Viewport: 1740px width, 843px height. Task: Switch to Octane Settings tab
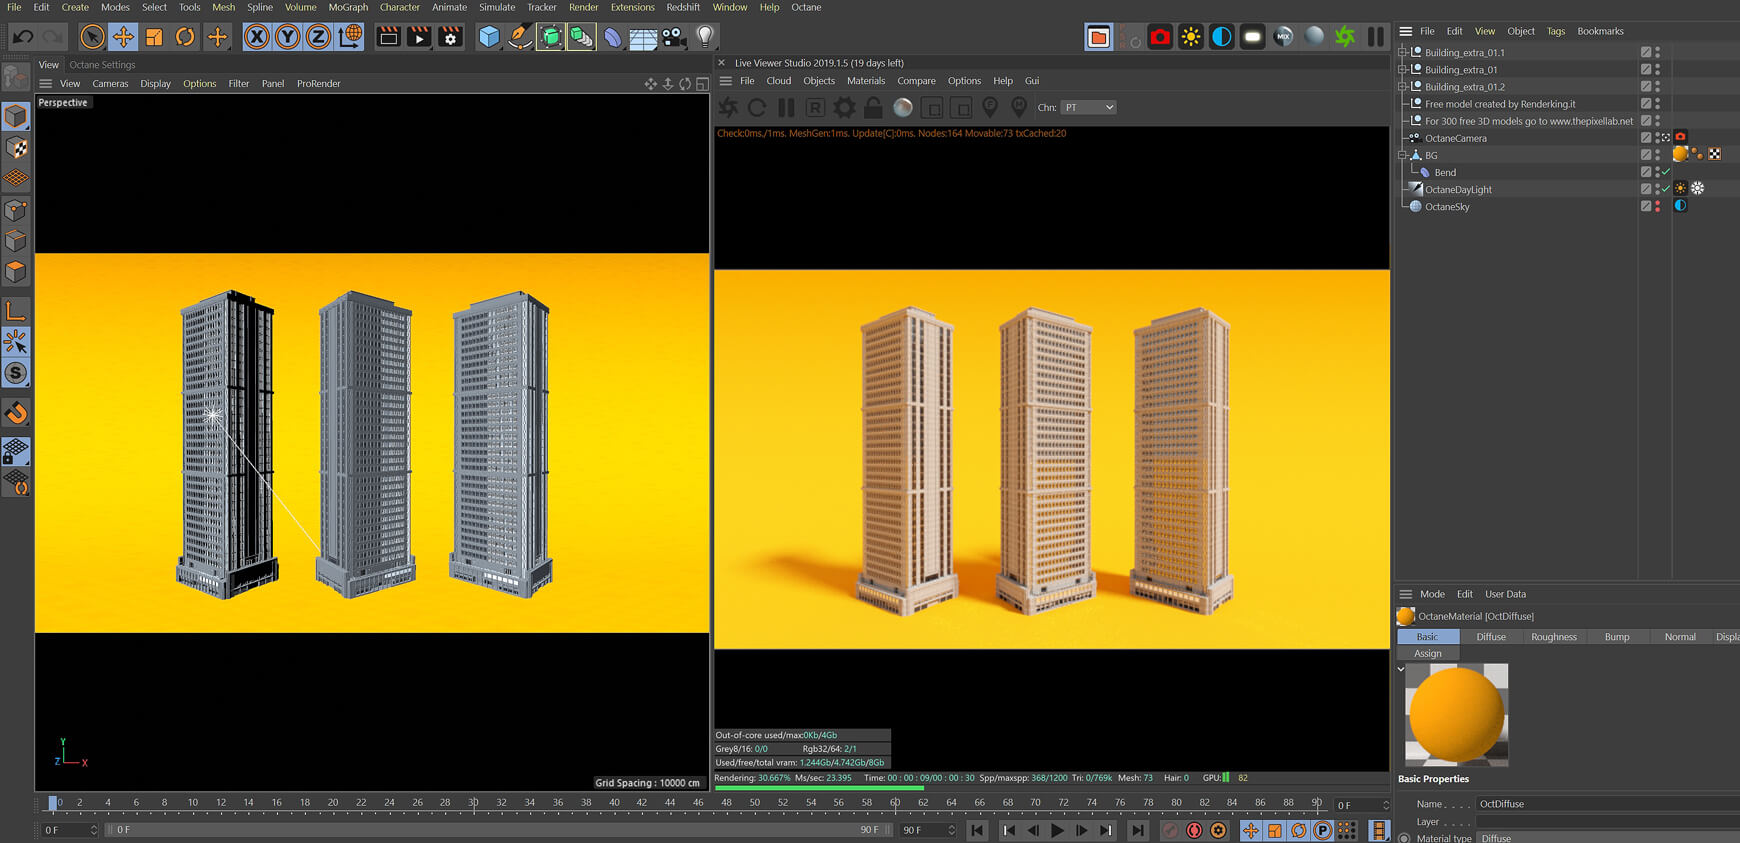(x=102, y=64)
